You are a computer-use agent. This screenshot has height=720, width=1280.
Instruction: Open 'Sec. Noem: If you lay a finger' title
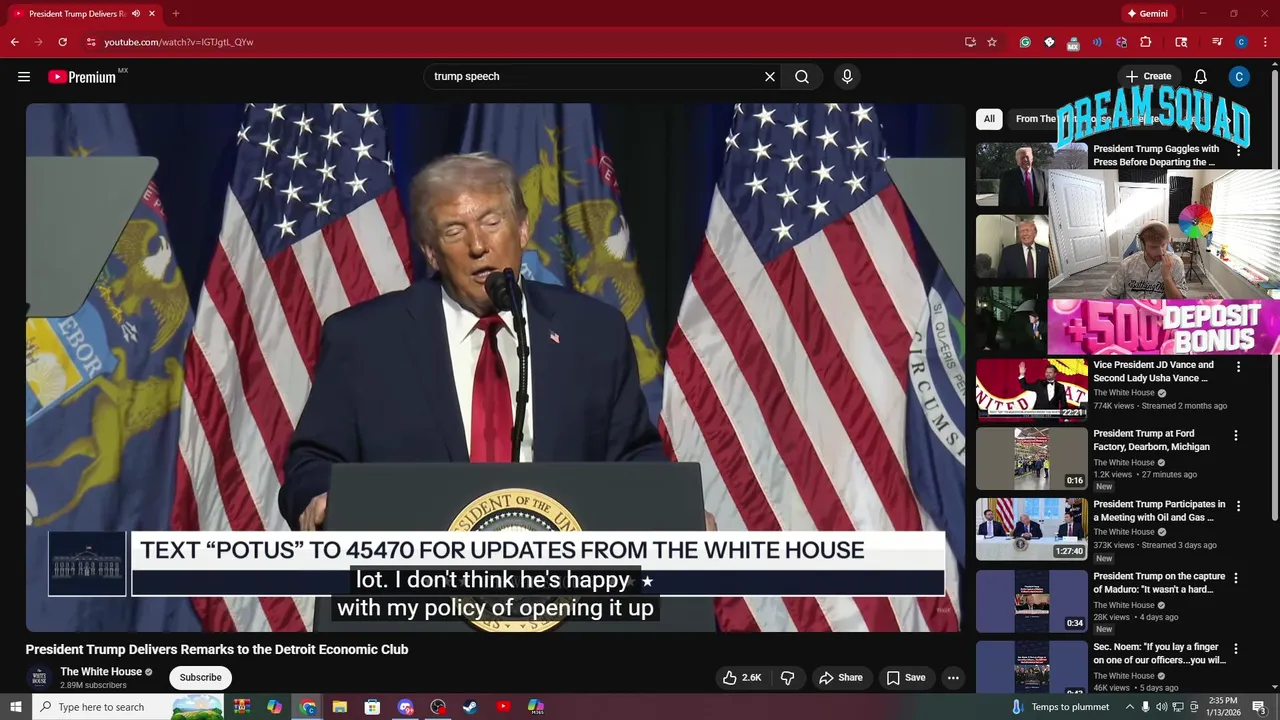[x=1158, y=654]
